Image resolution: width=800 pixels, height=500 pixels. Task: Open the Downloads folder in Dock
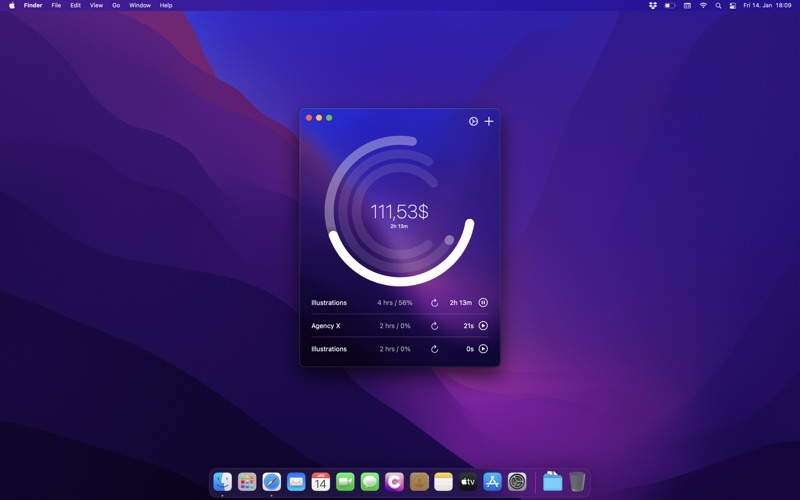[552, 481]
